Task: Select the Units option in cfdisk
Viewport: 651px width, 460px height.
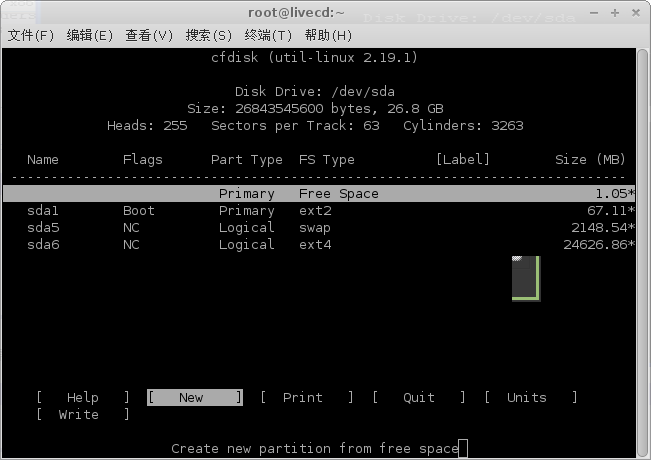Action: 531,397
